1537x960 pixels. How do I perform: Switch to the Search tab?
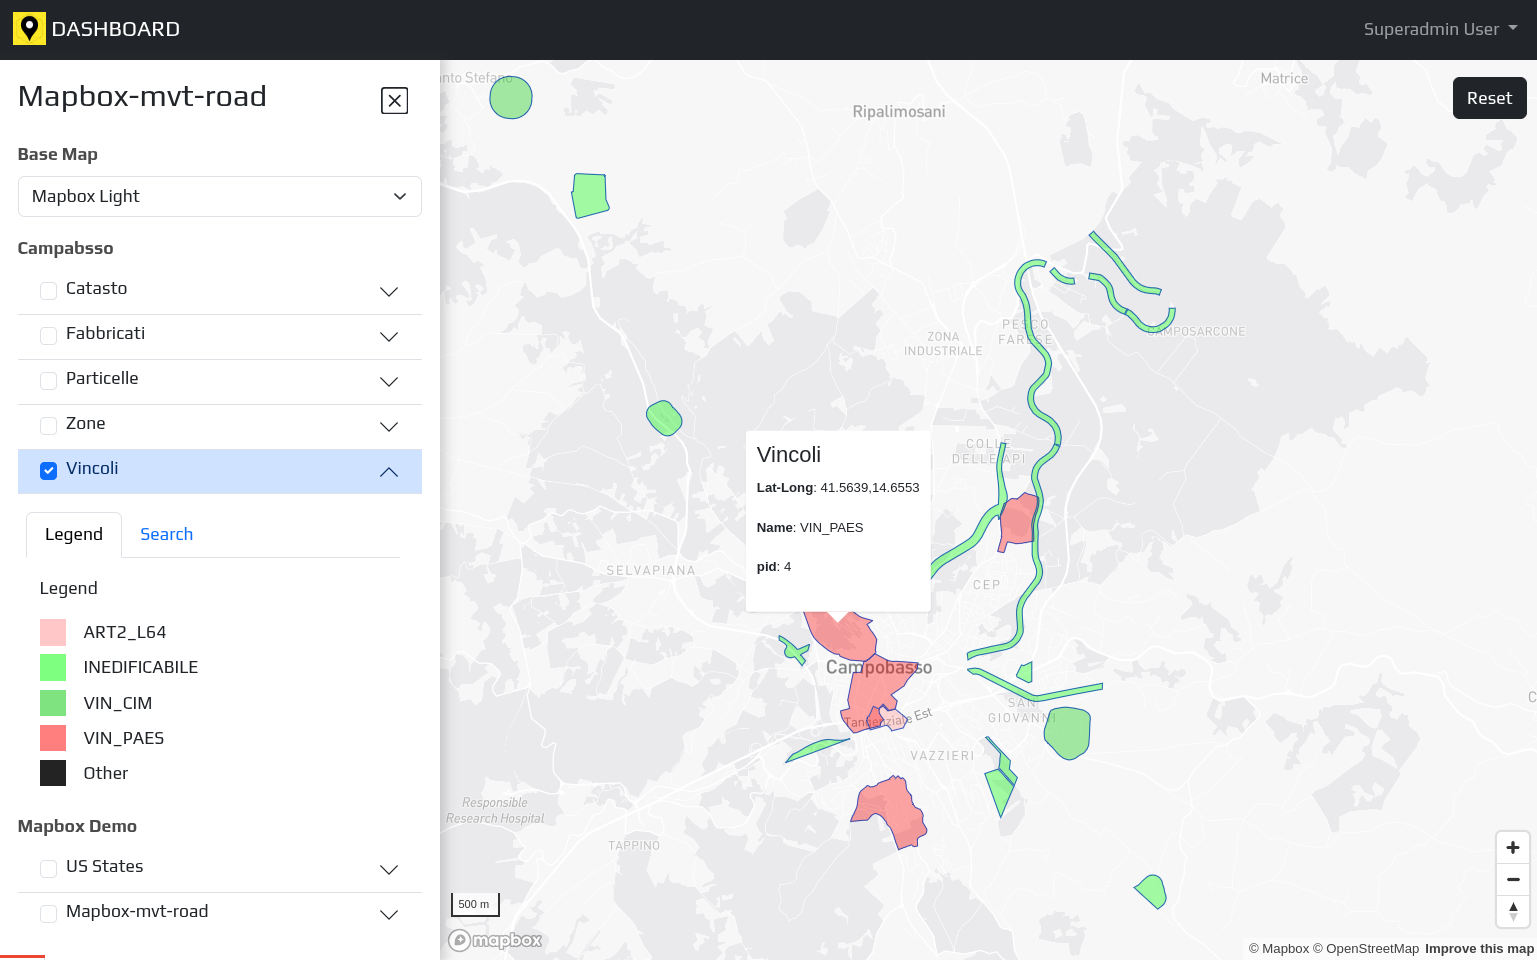(x=166, y=534)
